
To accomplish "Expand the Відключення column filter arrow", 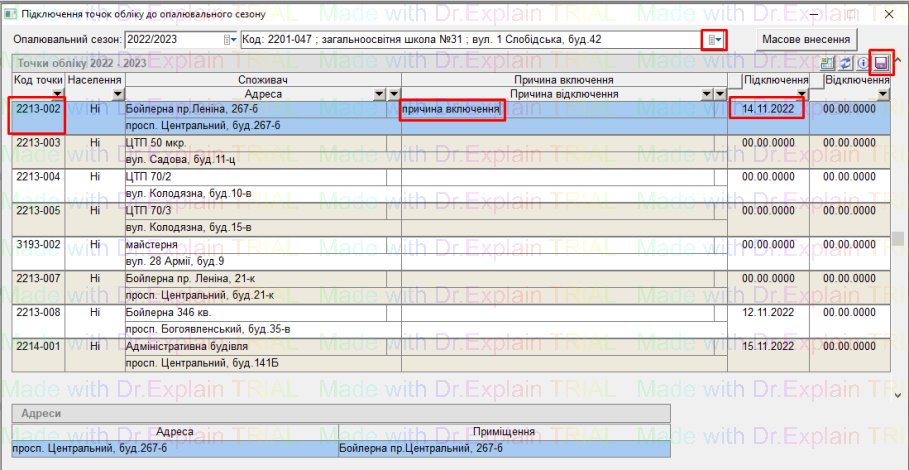I will tap(883, 94).
